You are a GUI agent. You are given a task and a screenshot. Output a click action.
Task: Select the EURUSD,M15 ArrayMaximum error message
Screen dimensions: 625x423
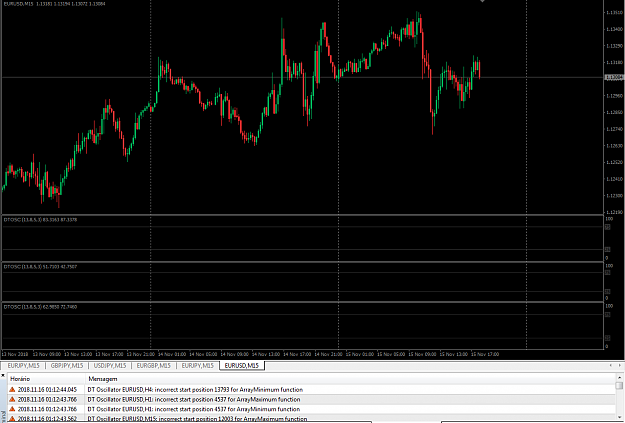pyautogui.click(x=197, y=419)
